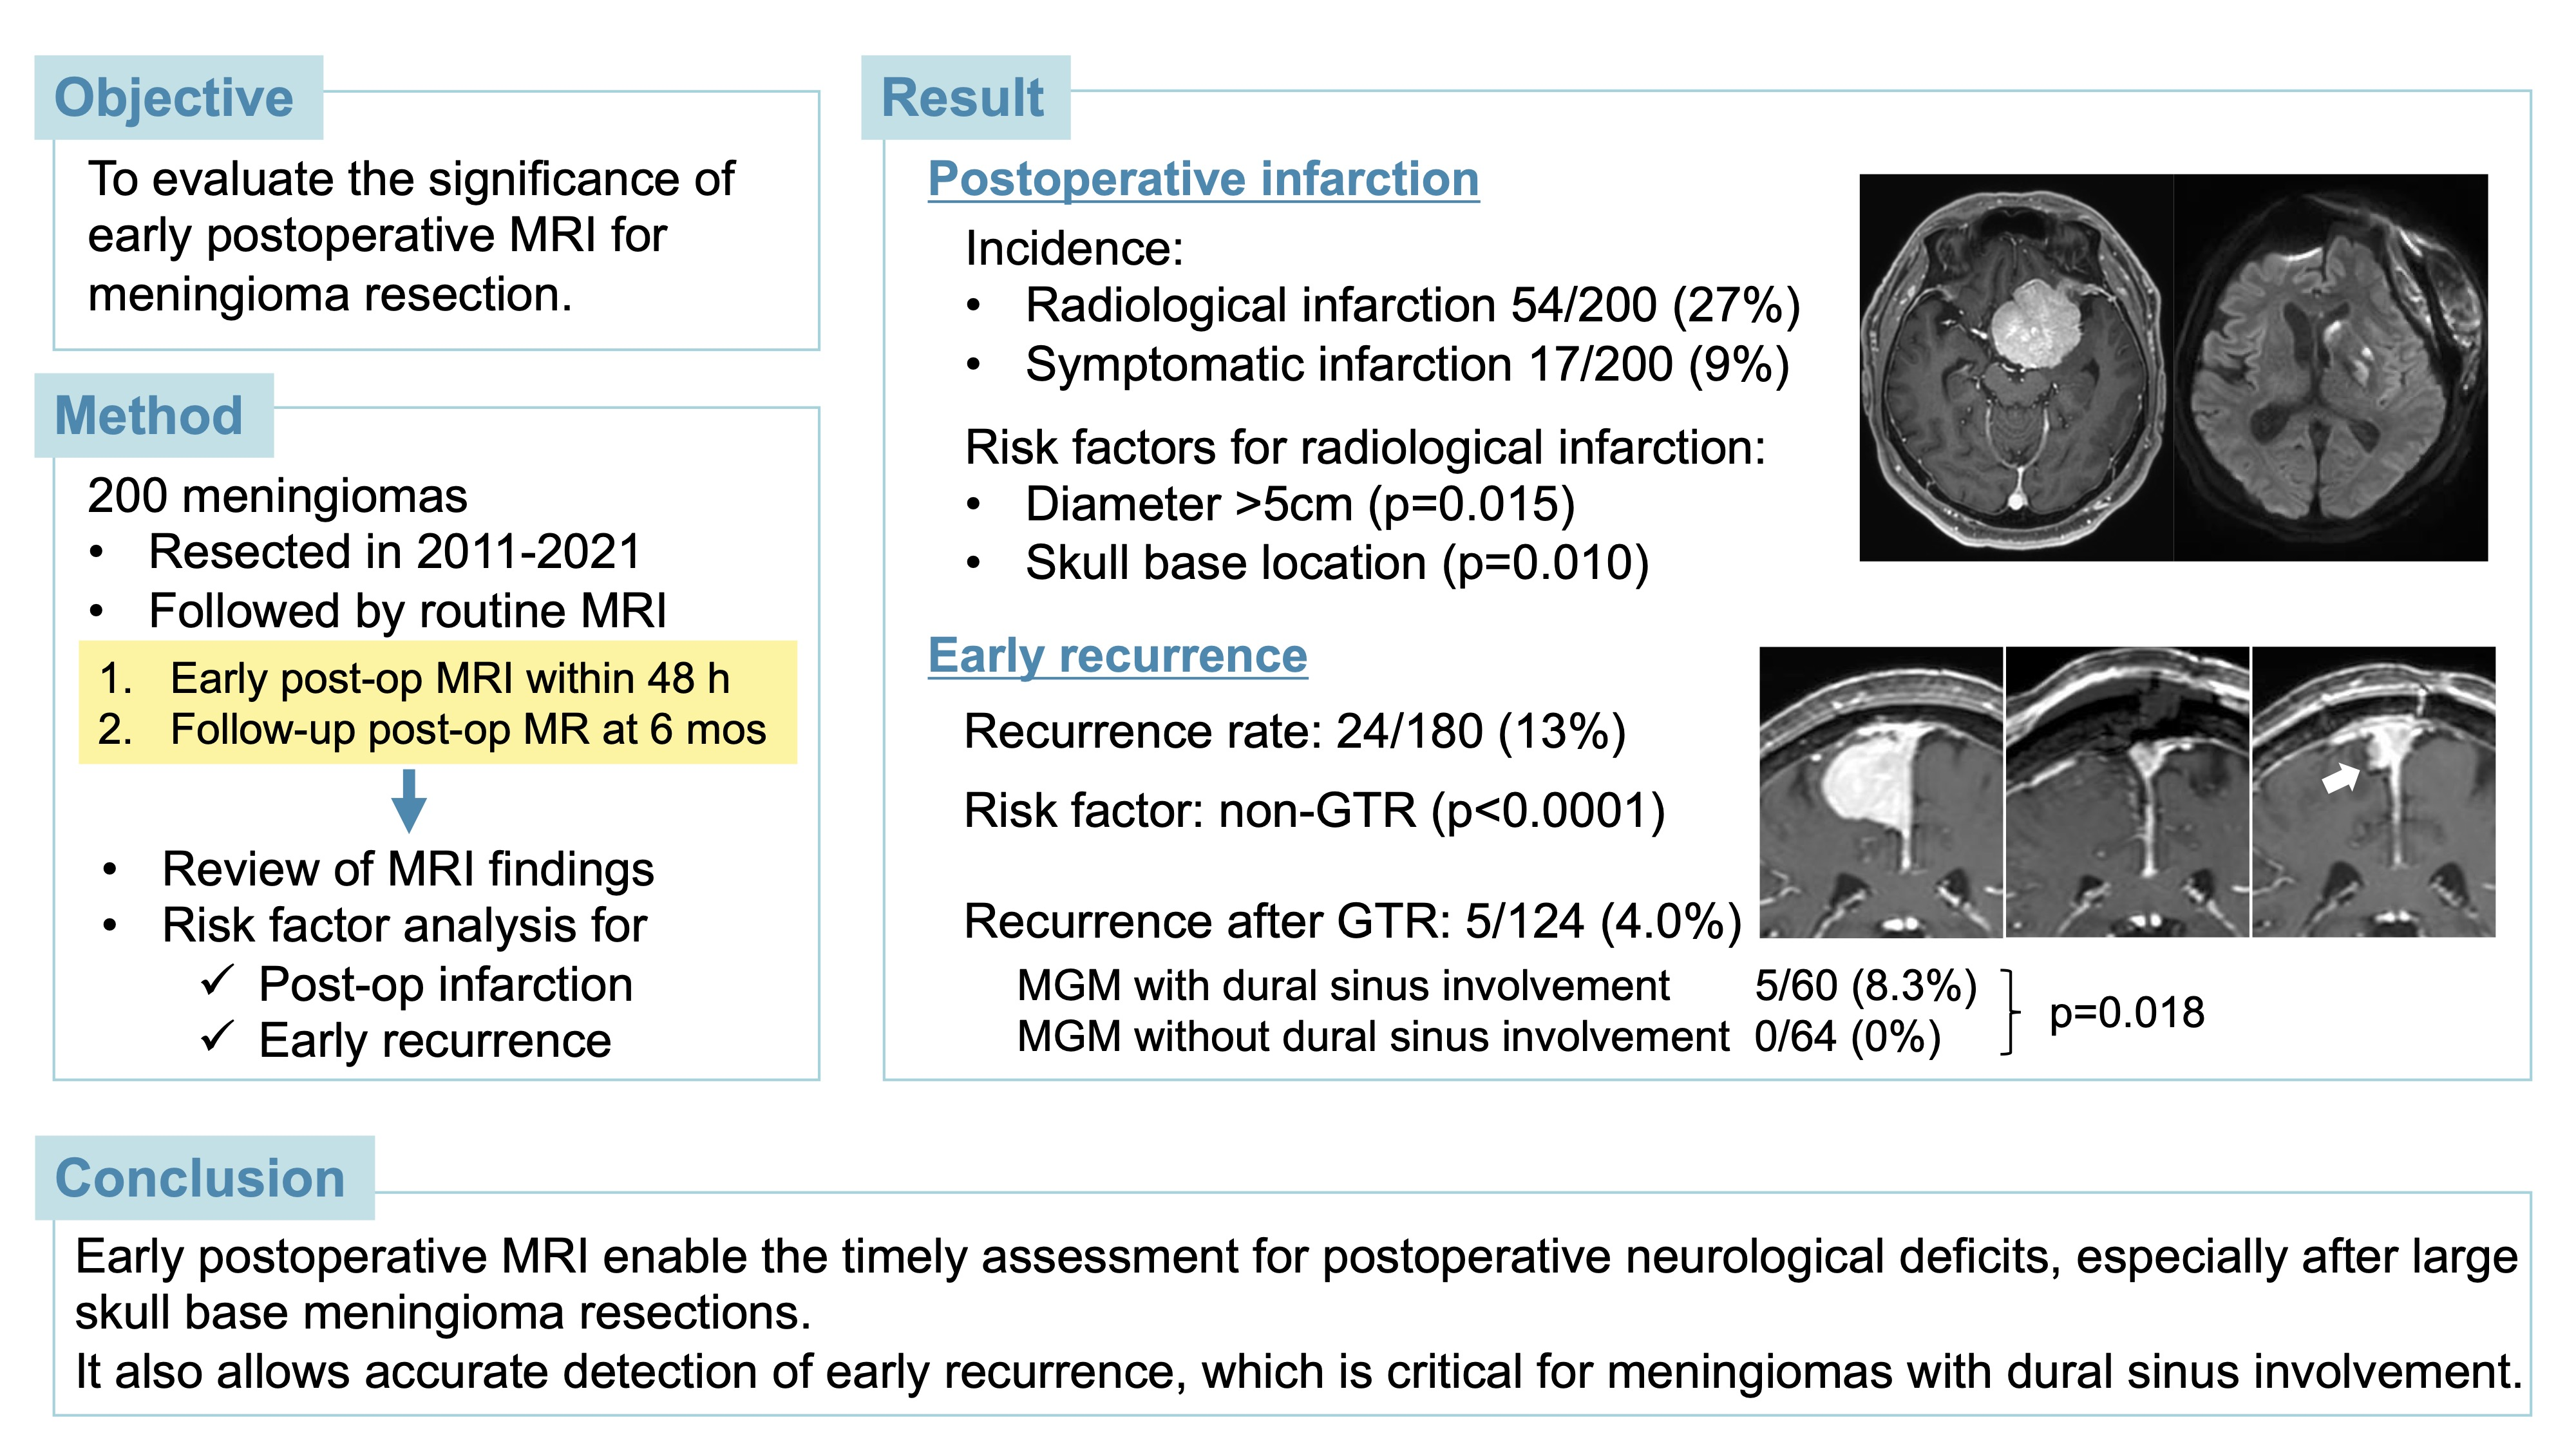Viewport: 2576px width, 1449px height.
Task: Click the middle postoperative MRI image
Action: click(2127, 792)
